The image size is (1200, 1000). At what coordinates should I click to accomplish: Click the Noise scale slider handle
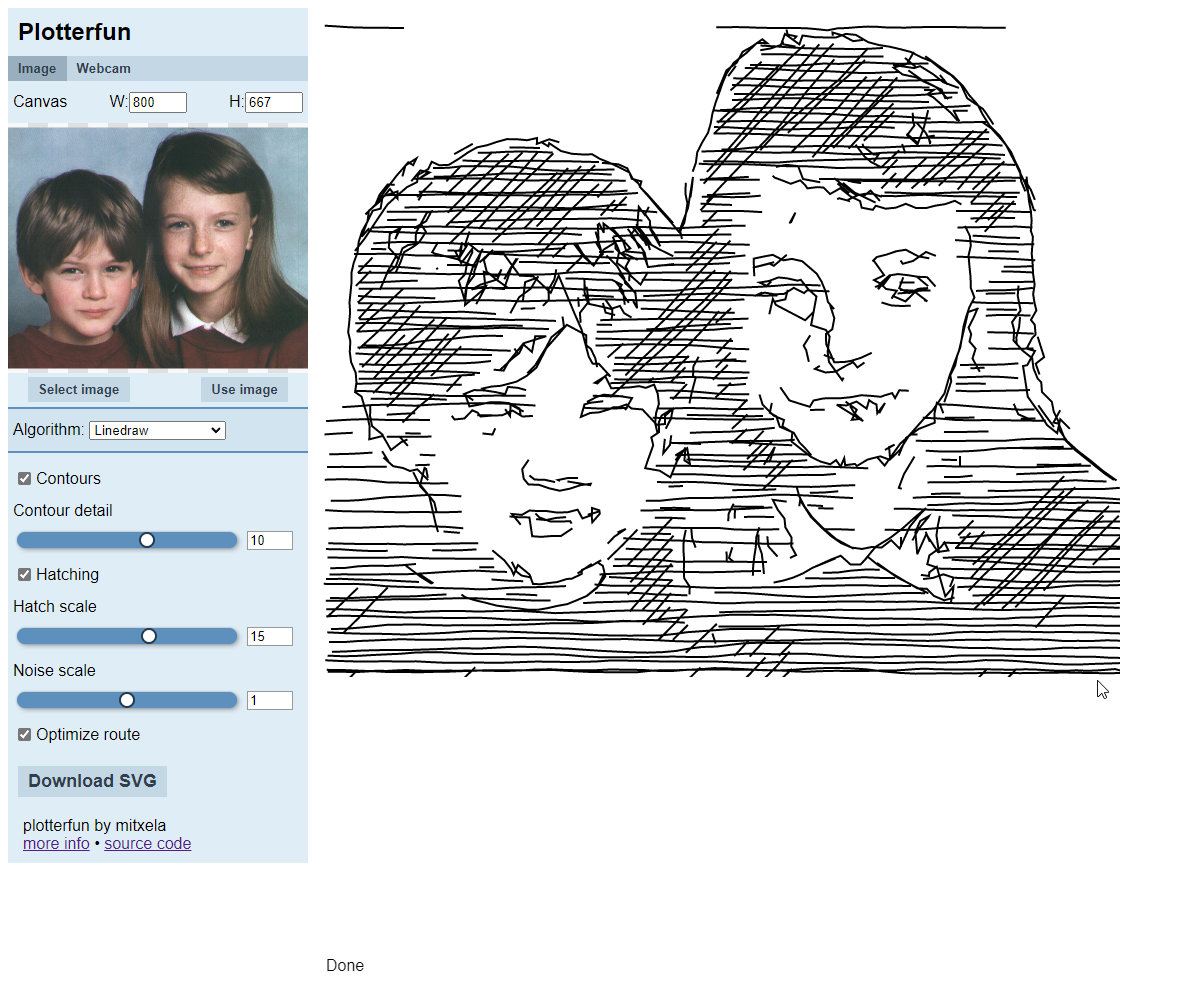pos(127,699)
